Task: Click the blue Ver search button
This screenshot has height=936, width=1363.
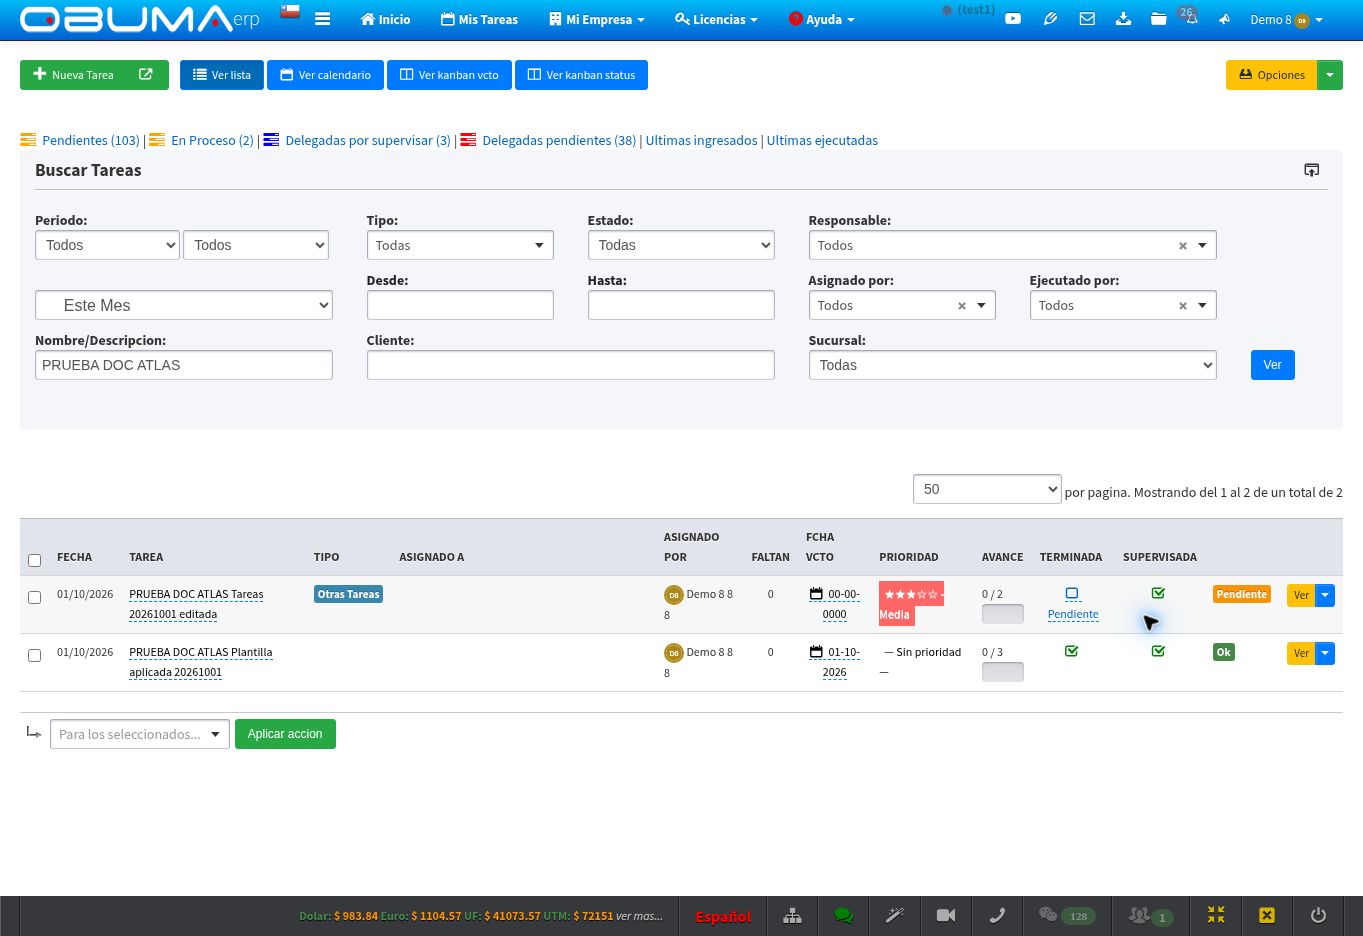Action: (x=1272, y=365)
